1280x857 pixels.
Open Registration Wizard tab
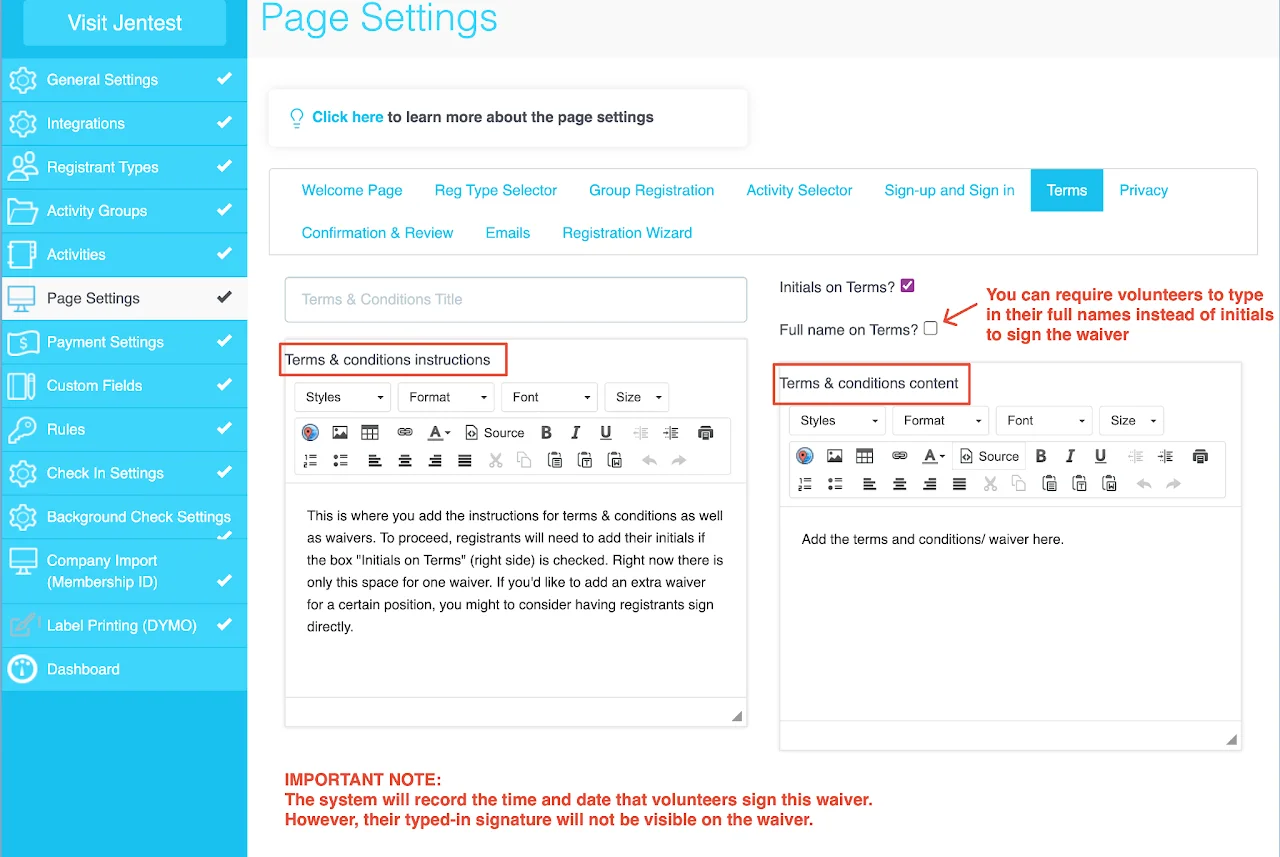point(627,232)
